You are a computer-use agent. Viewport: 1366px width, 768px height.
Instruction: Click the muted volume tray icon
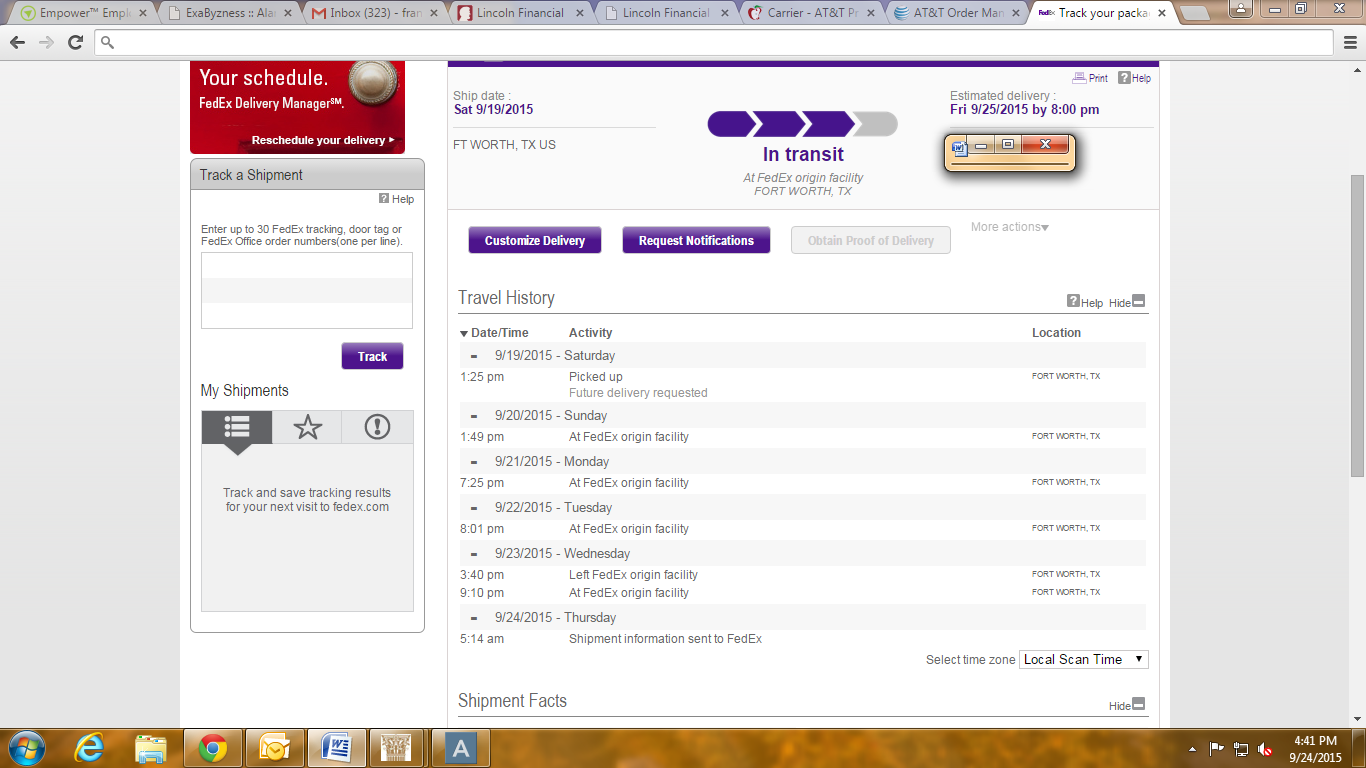(x=1265, y=748)
